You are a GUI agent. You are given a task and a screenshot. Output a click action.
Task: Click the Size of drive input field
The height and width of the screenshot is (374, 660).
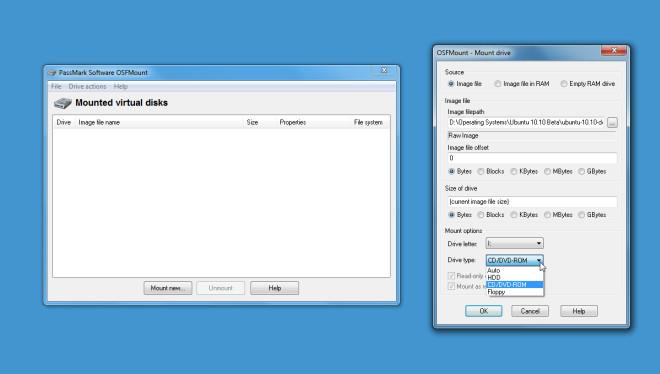pyautogui.click(x=532, y=202)
